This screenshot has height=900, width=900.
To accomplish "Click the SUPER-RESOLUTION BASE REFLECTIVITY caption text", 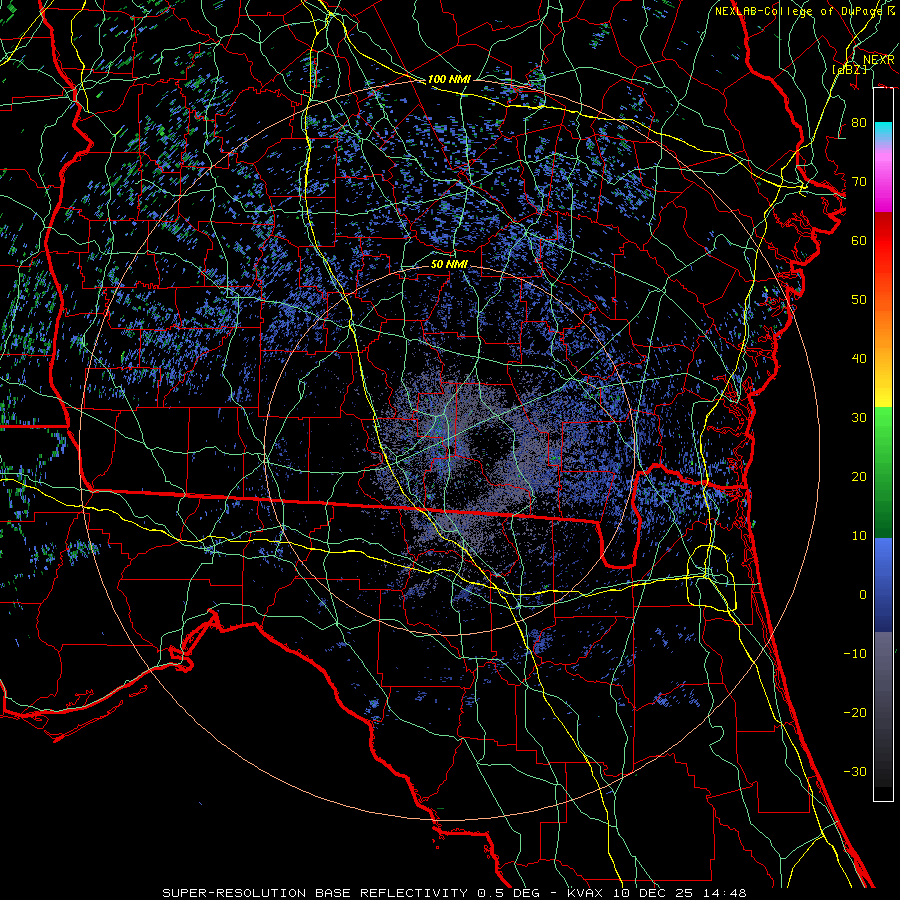I will [315, 893].
